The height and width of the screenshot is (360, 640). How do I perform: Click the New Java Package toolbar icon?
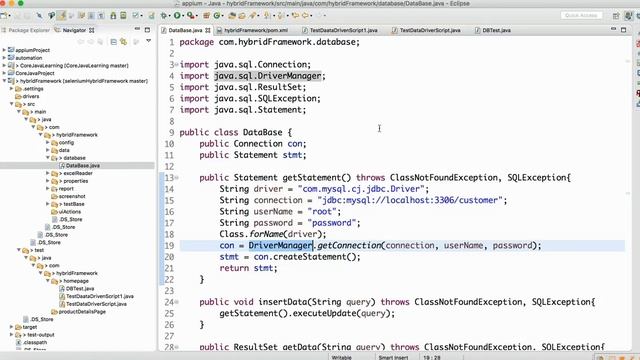click(x=207, y=16)
